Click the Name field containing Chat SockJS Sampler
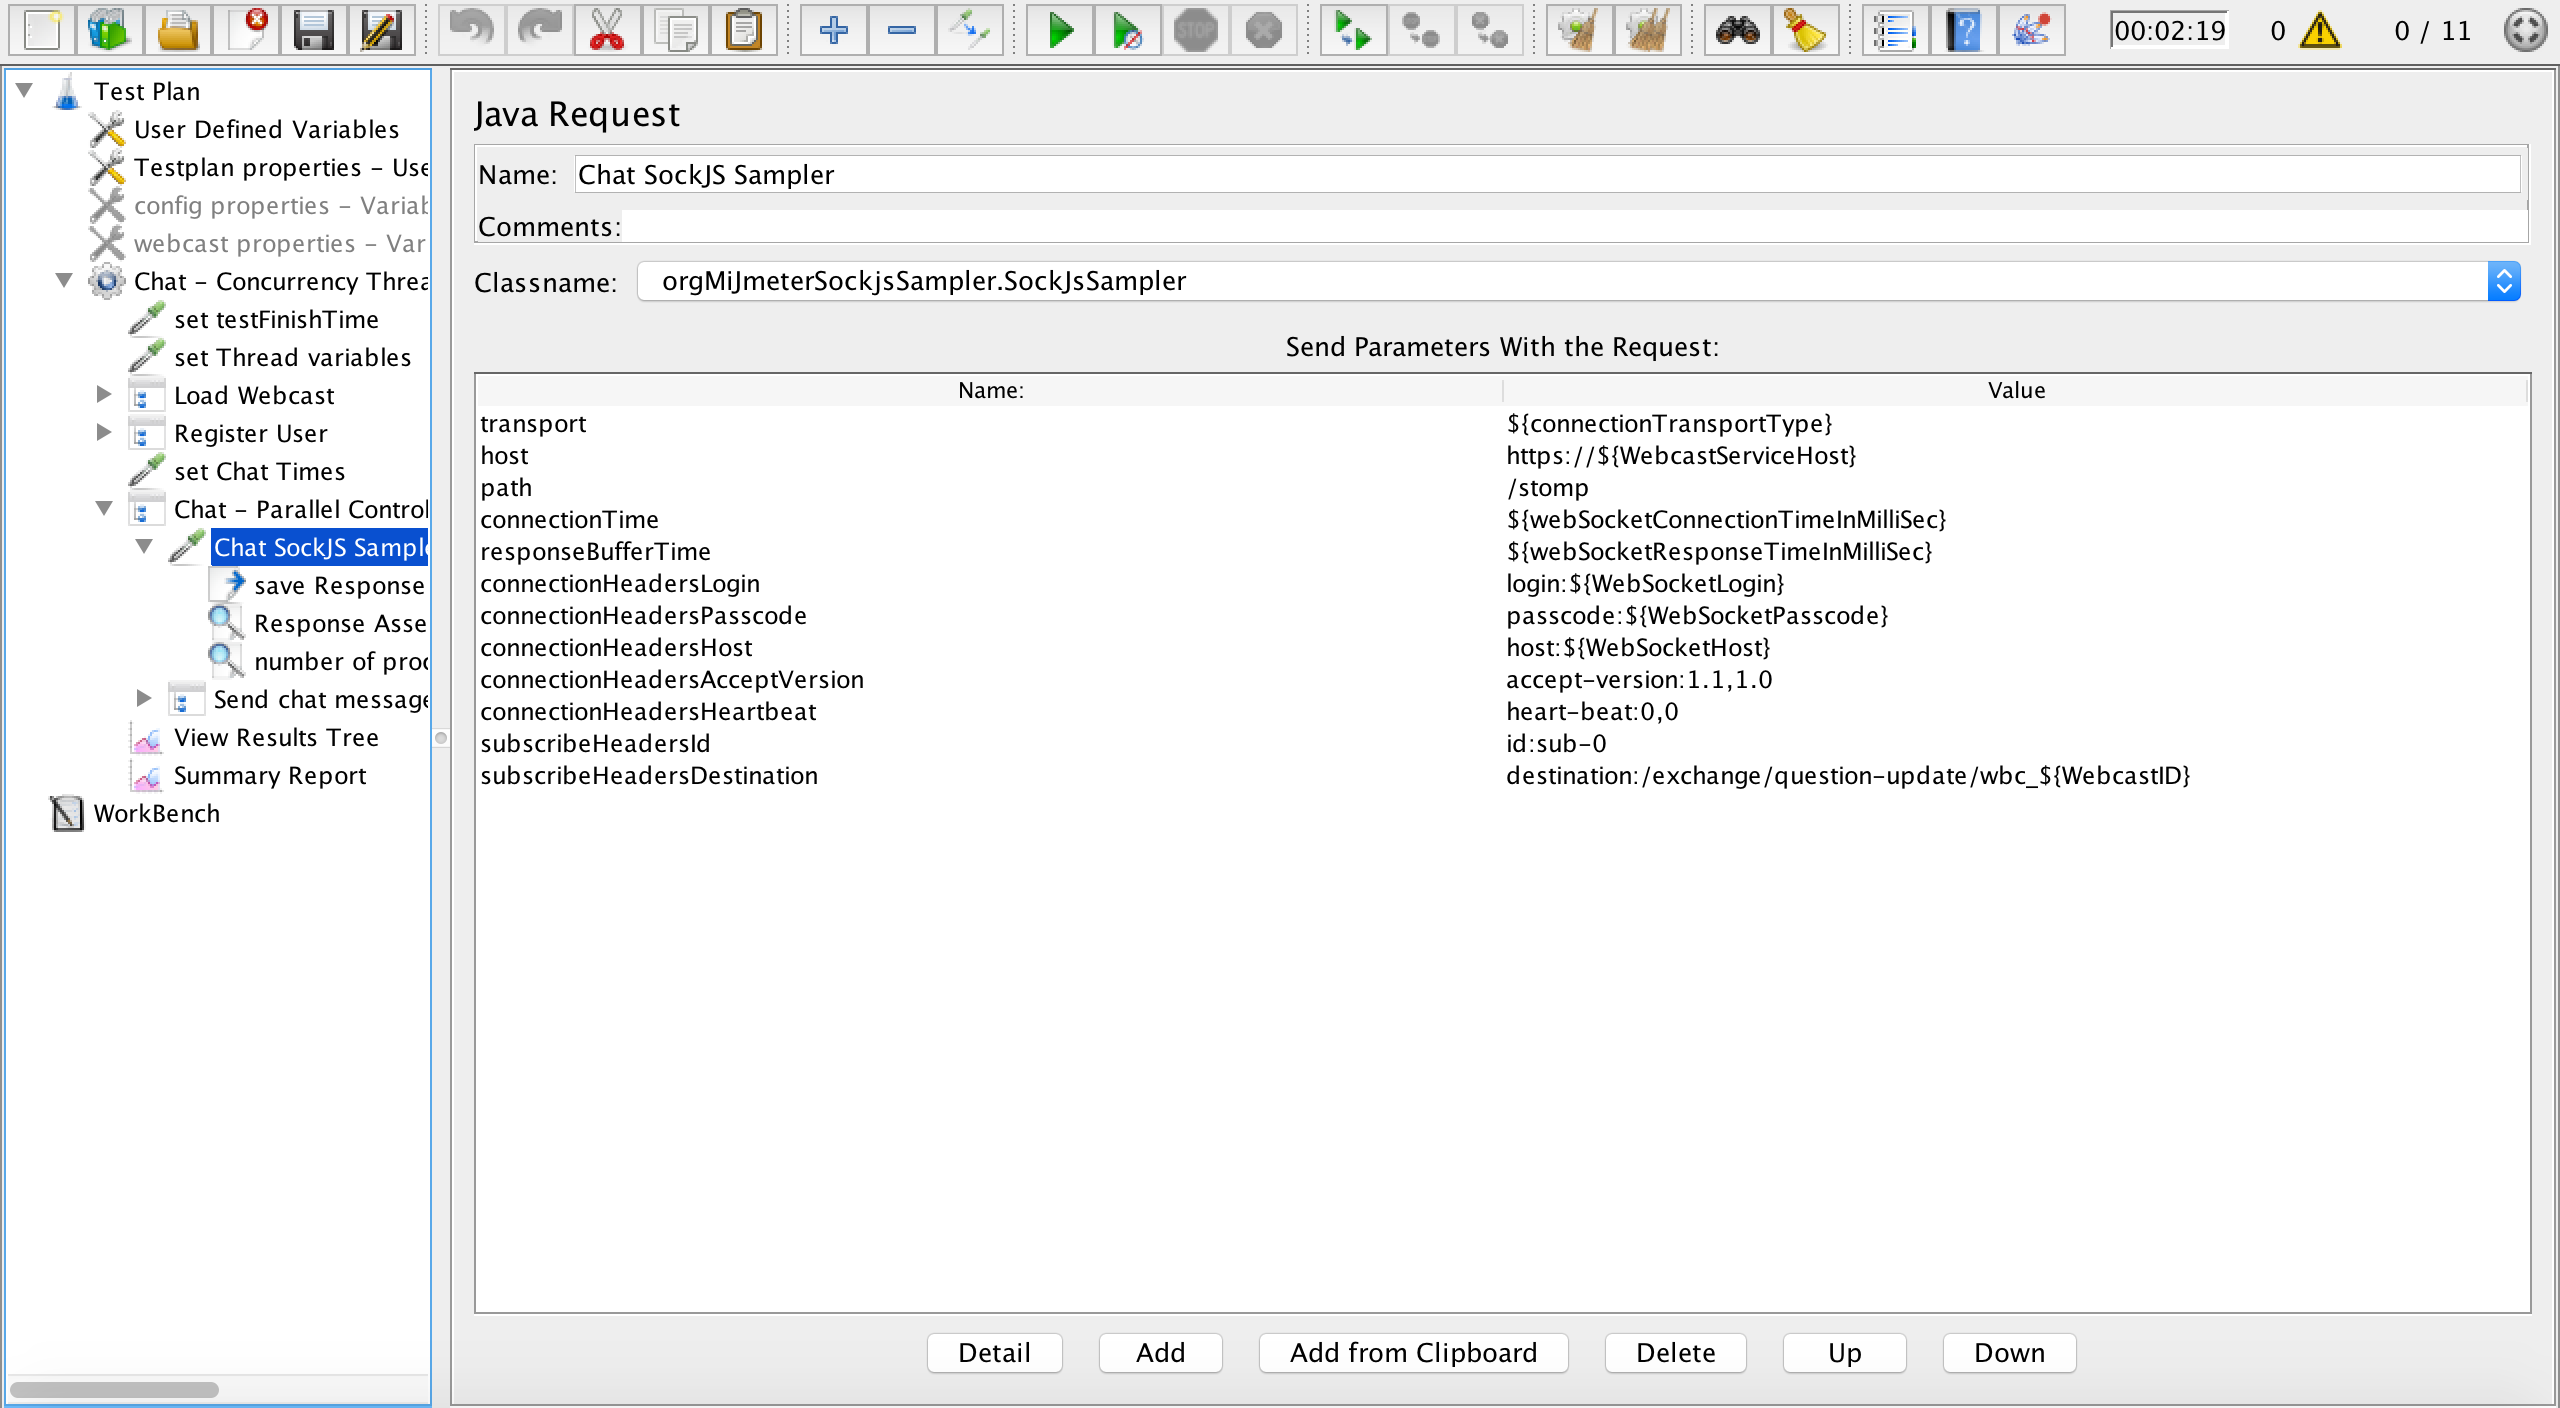The height and width of the screenshot is (1408, 2560). pos(1546,175)
